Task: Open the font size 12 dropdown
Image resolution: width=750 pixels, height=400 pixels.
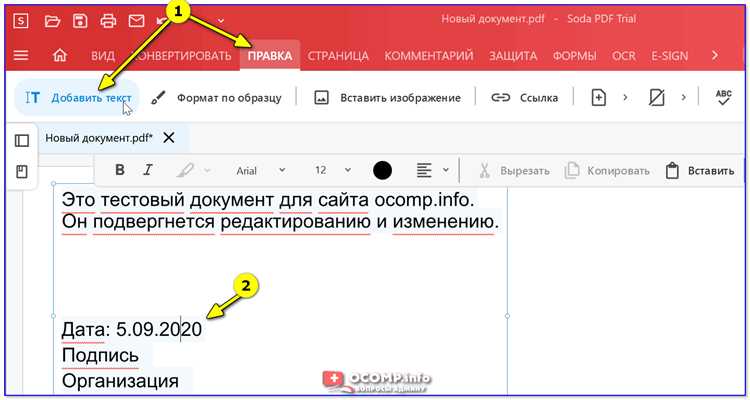Action: (x=333, y=170)
